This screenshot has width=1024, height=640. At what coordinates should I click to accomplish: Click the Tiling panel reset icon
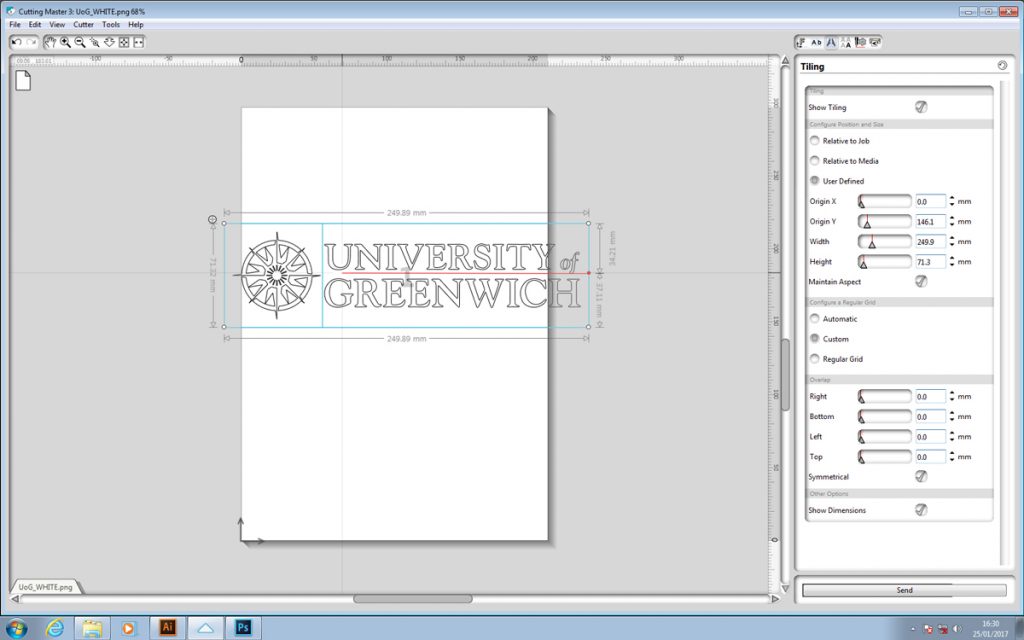click(1002, 66)
